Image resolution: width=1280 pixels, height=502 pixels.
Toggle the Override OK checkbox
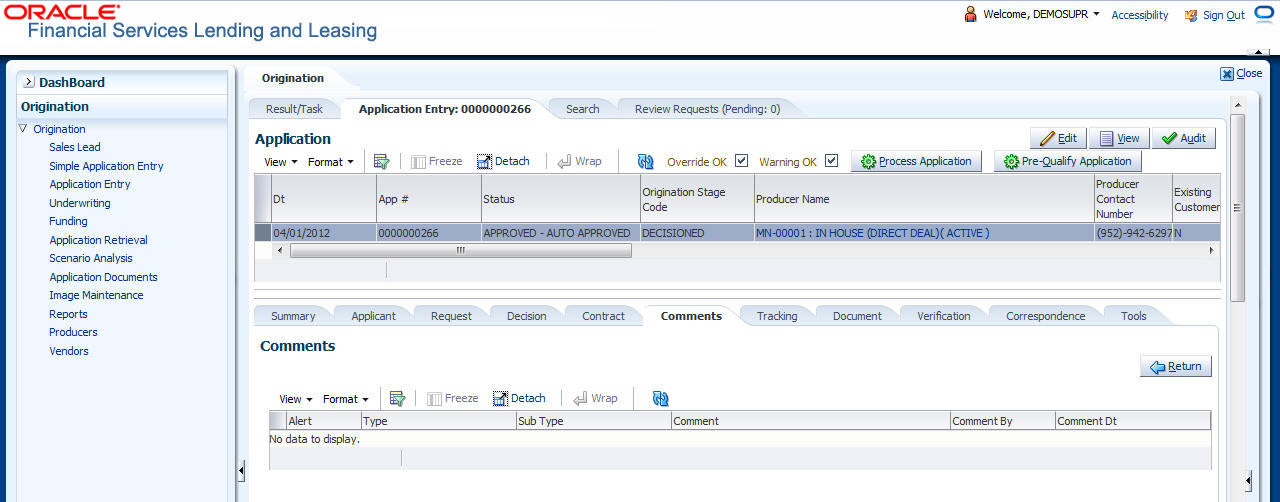[x=741, y=160]
